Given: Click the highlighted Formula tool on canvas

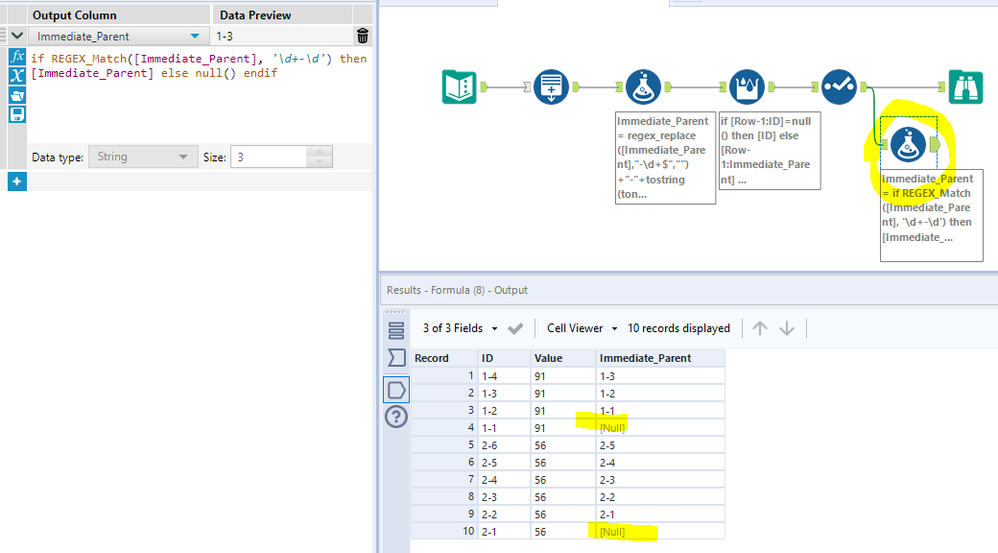Looking at the screenshot, I should click(907, 146).
